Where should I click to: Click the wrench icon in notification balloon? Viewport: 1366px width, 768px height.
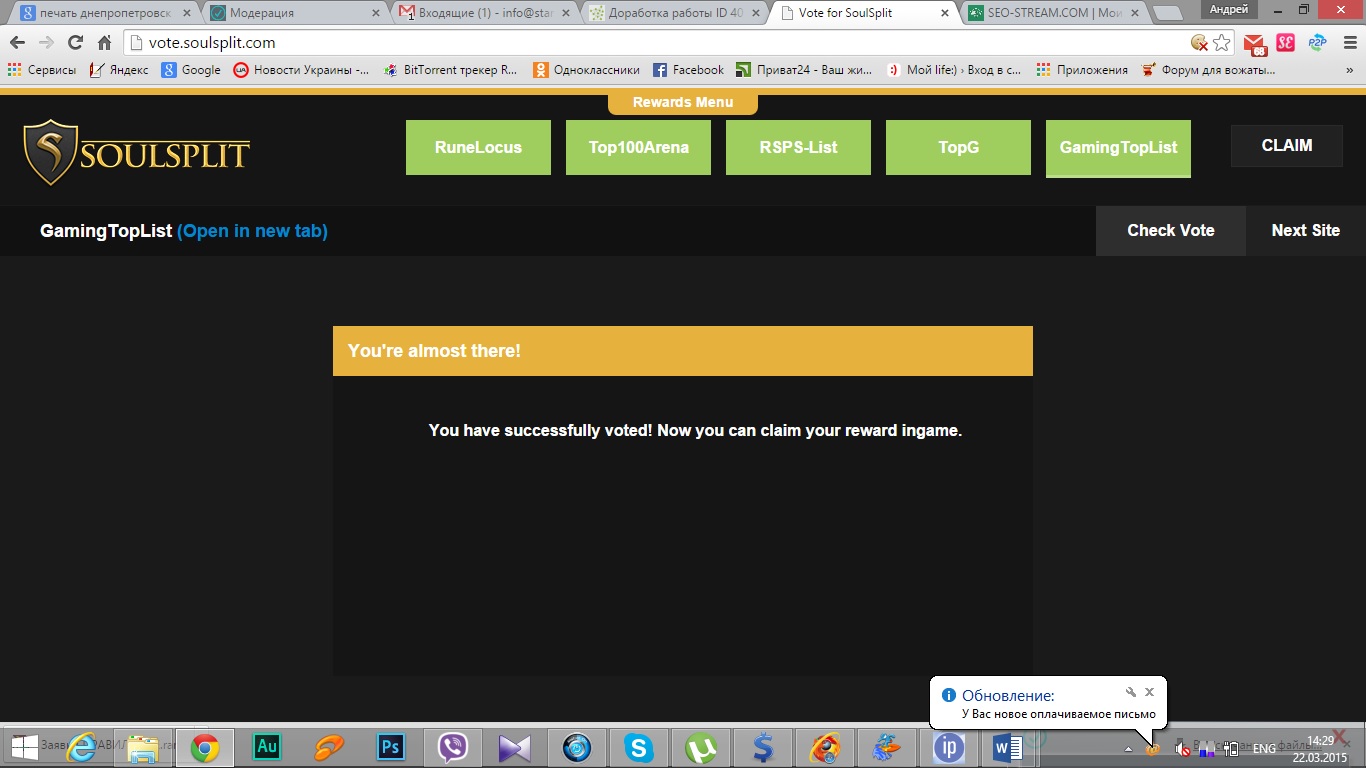coord(1131,692)
